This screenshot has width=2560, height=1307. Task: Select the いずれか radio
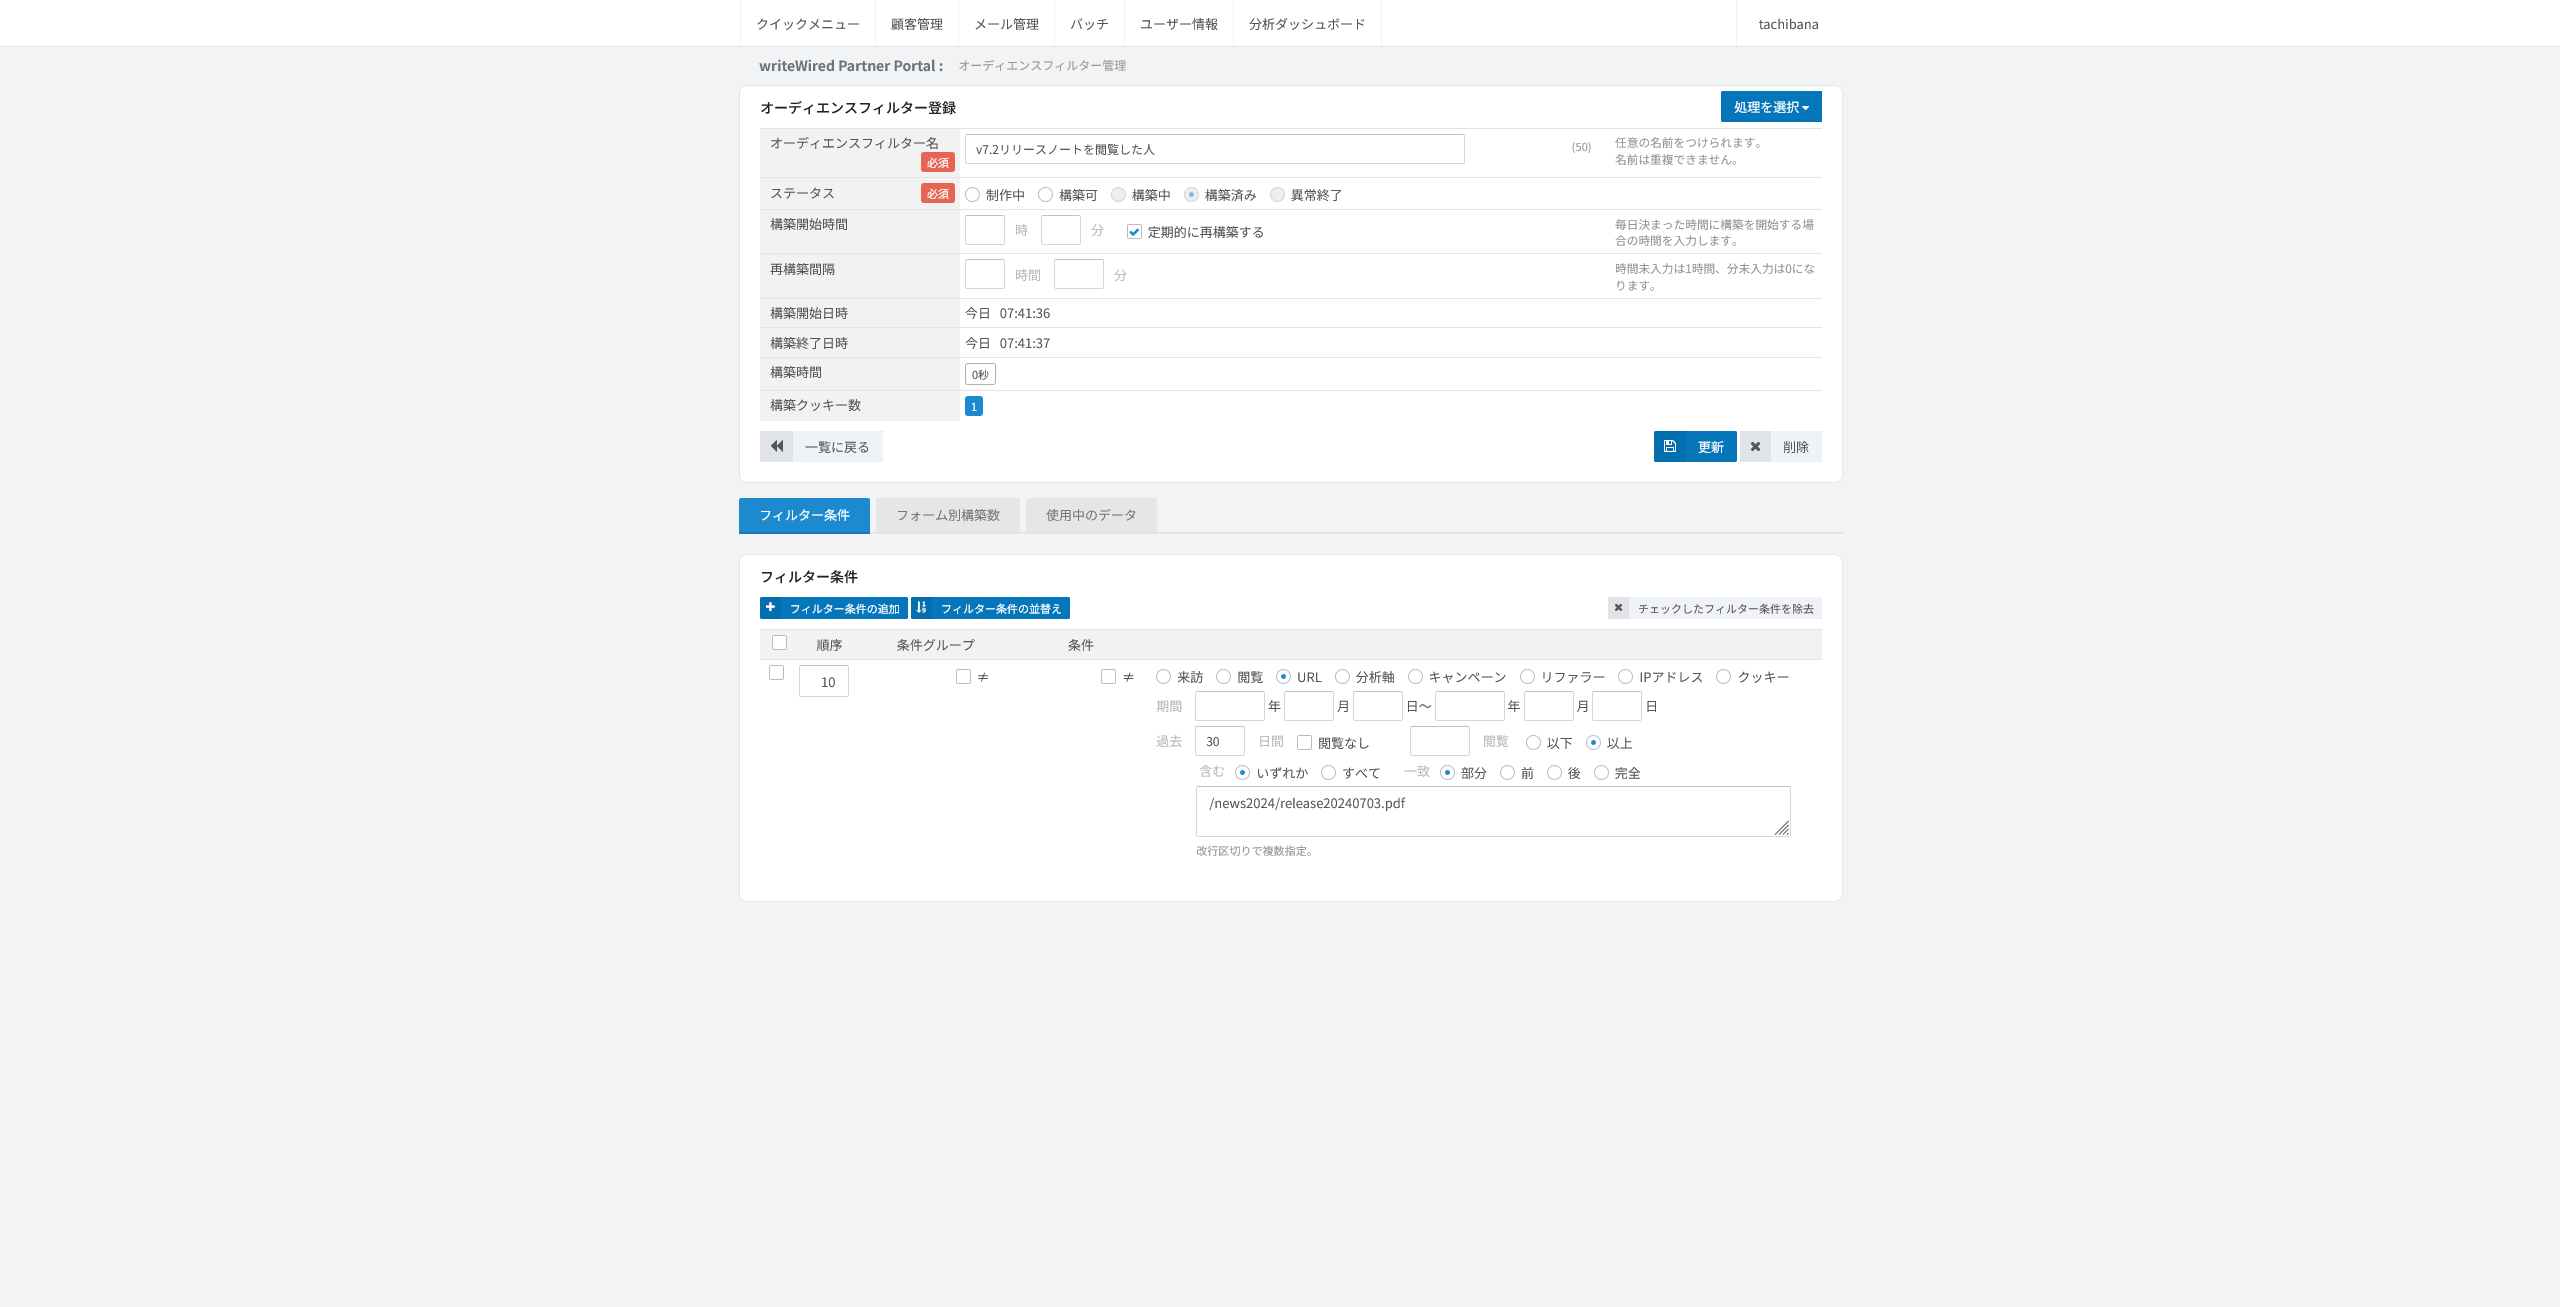click(1242, 773)
